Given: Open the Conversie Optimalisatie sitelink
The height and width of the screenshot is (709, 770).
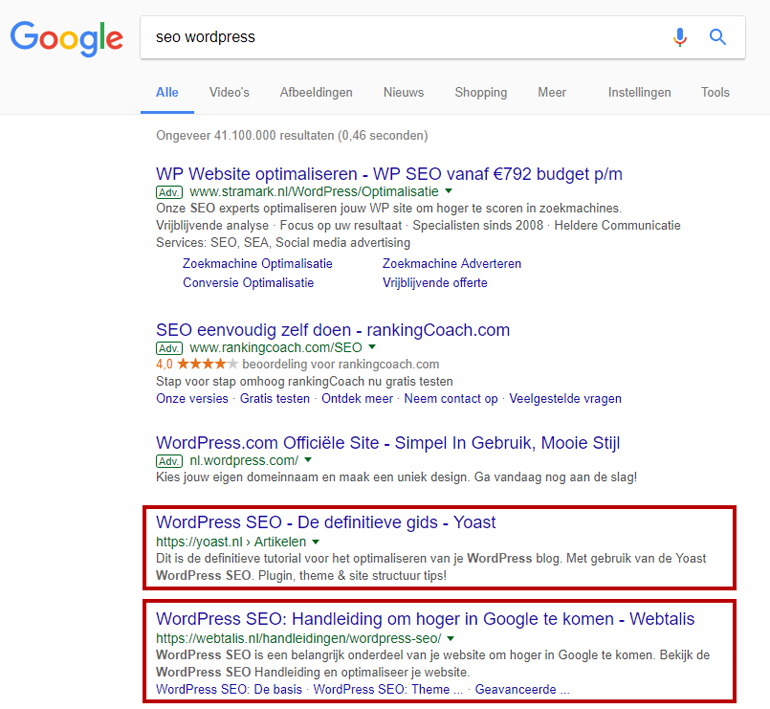Looking at the screenshot, I should click(248, 283).
